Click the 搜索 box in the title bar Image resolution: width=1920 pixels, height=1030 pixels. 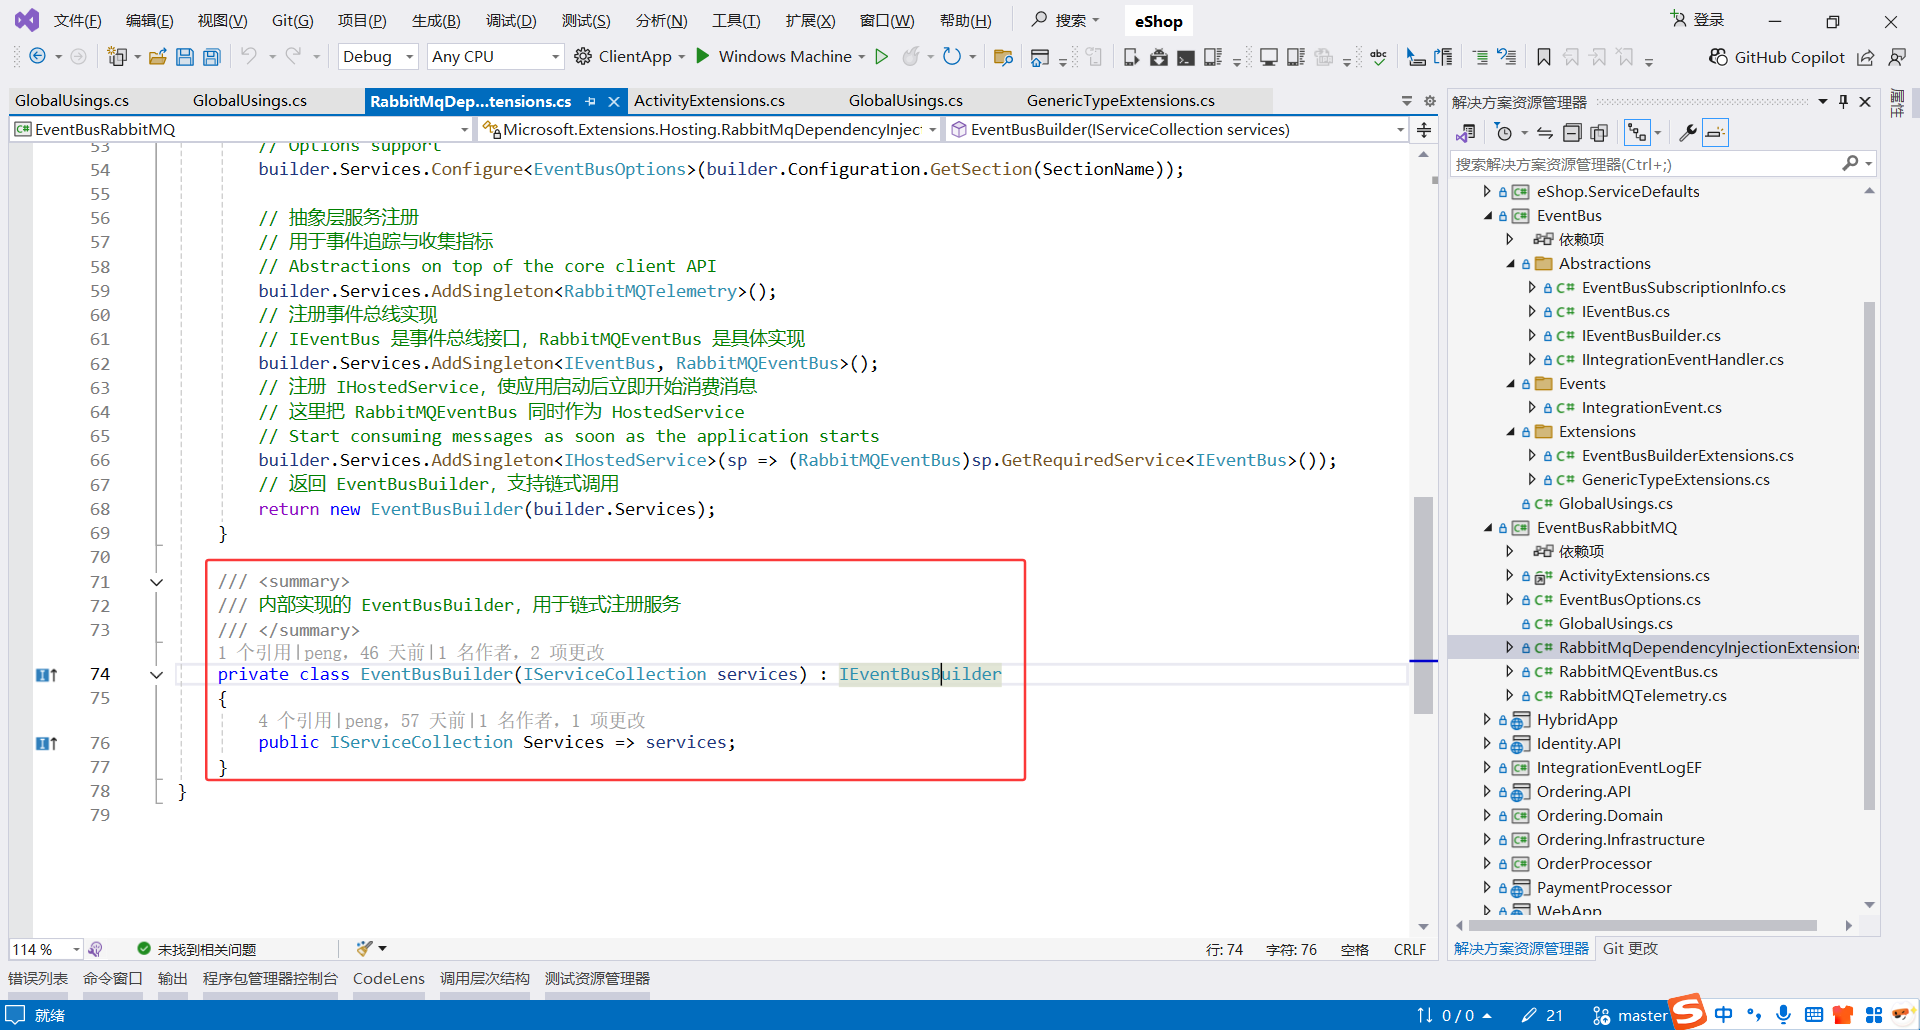pos(1066,20)
